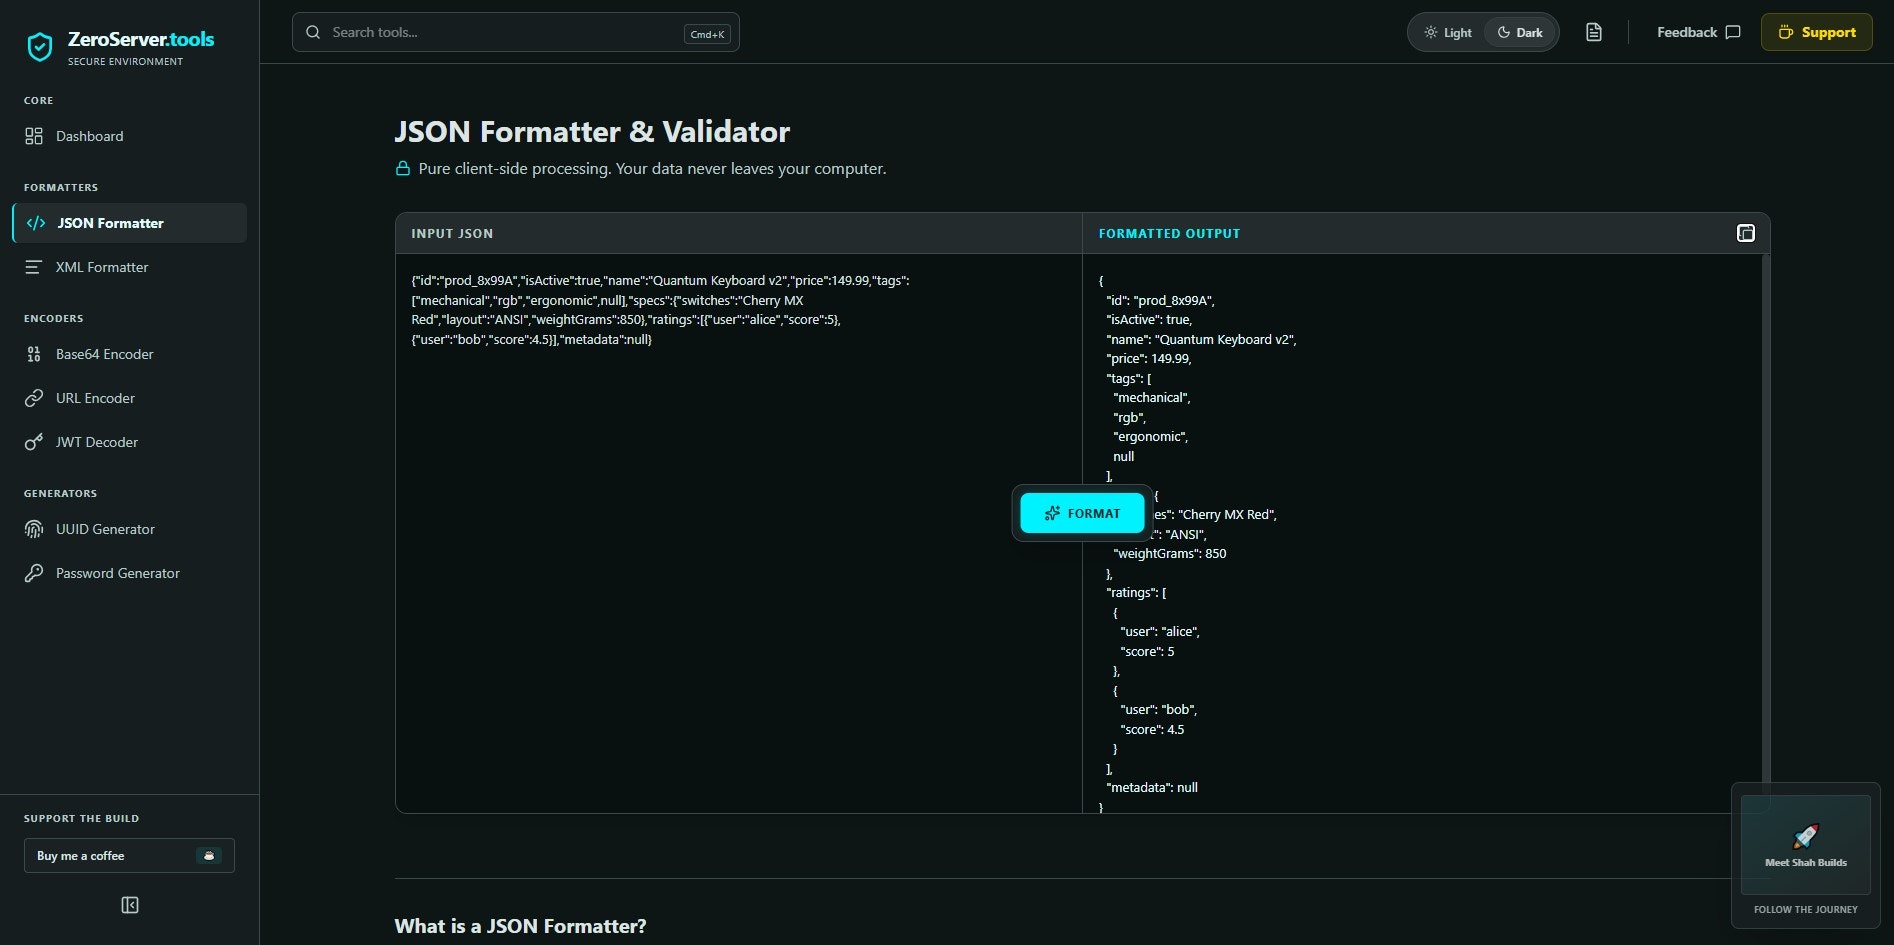Focus the Search tools input field

(x=516, y=32)
